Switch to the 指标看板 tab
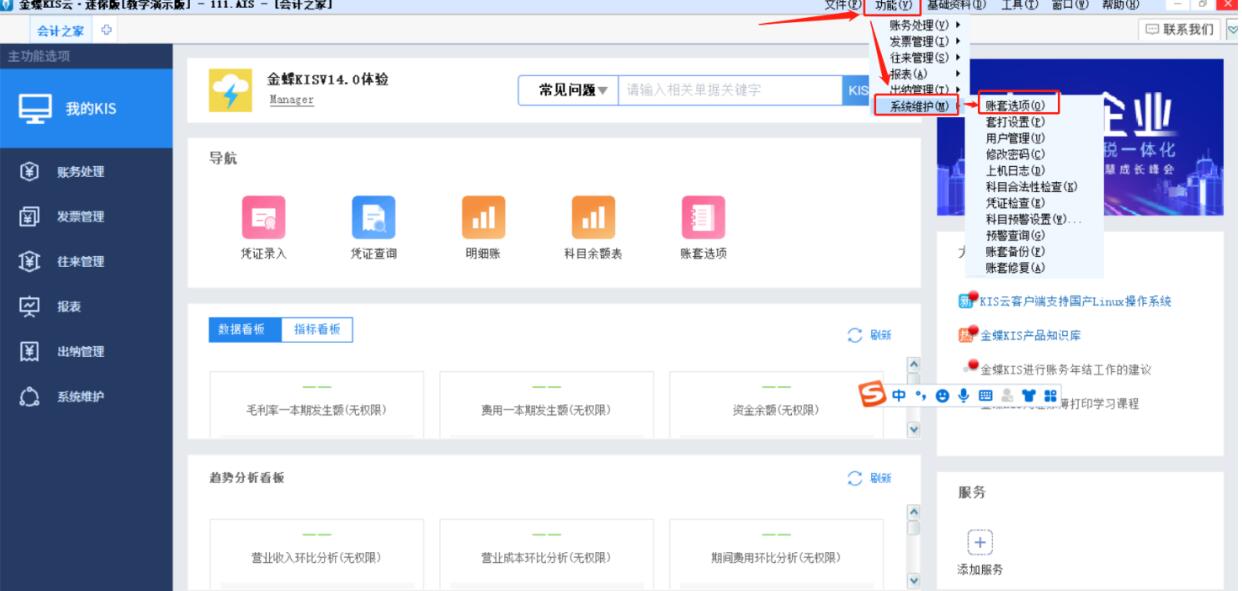1242x591 pixels. tap(317, 330)
